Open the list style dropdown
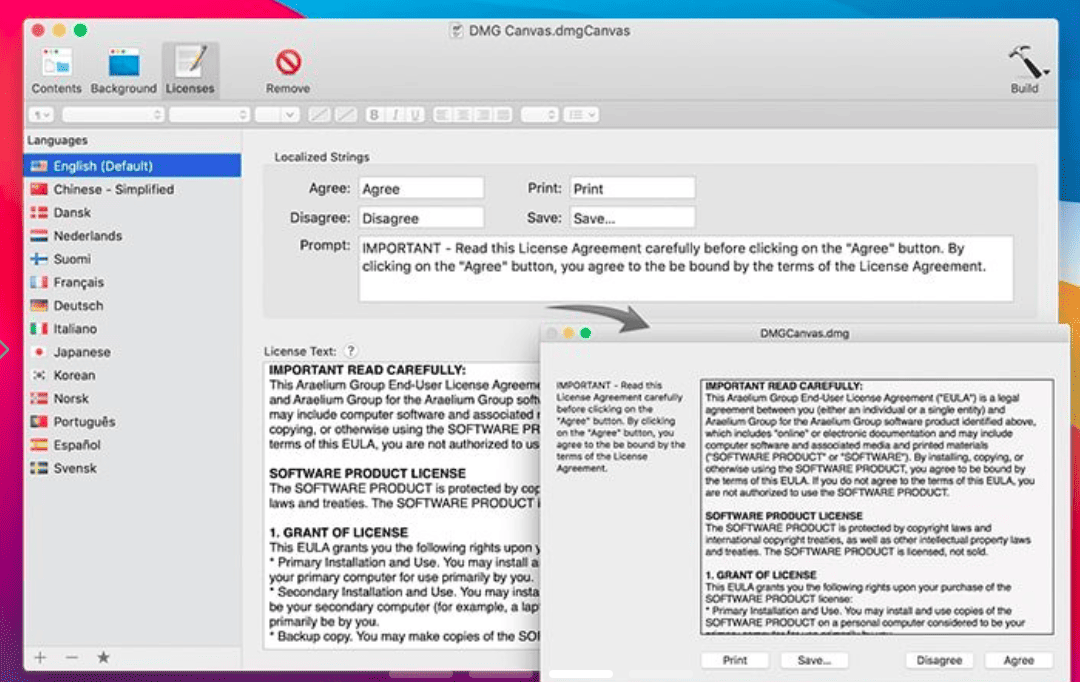Screen dimensions: 1080x682 point(581,114)
